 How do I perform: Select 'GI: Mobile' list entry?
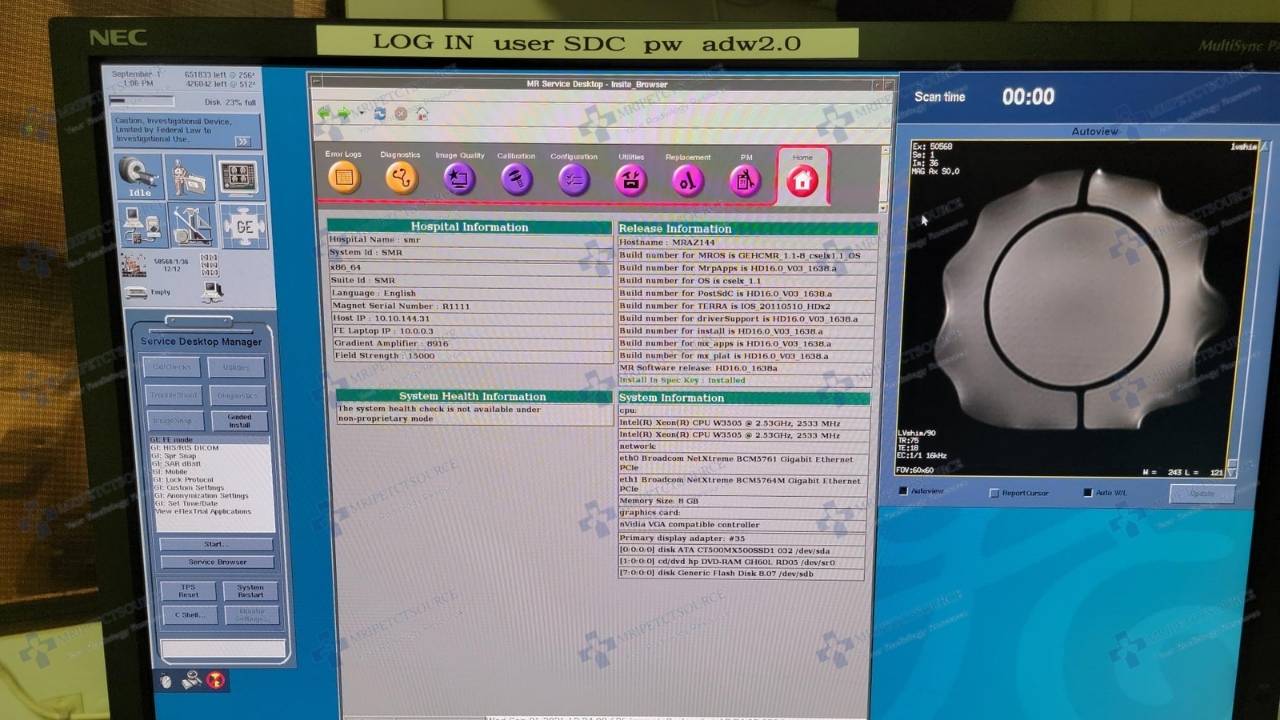(x=170, y=472)
